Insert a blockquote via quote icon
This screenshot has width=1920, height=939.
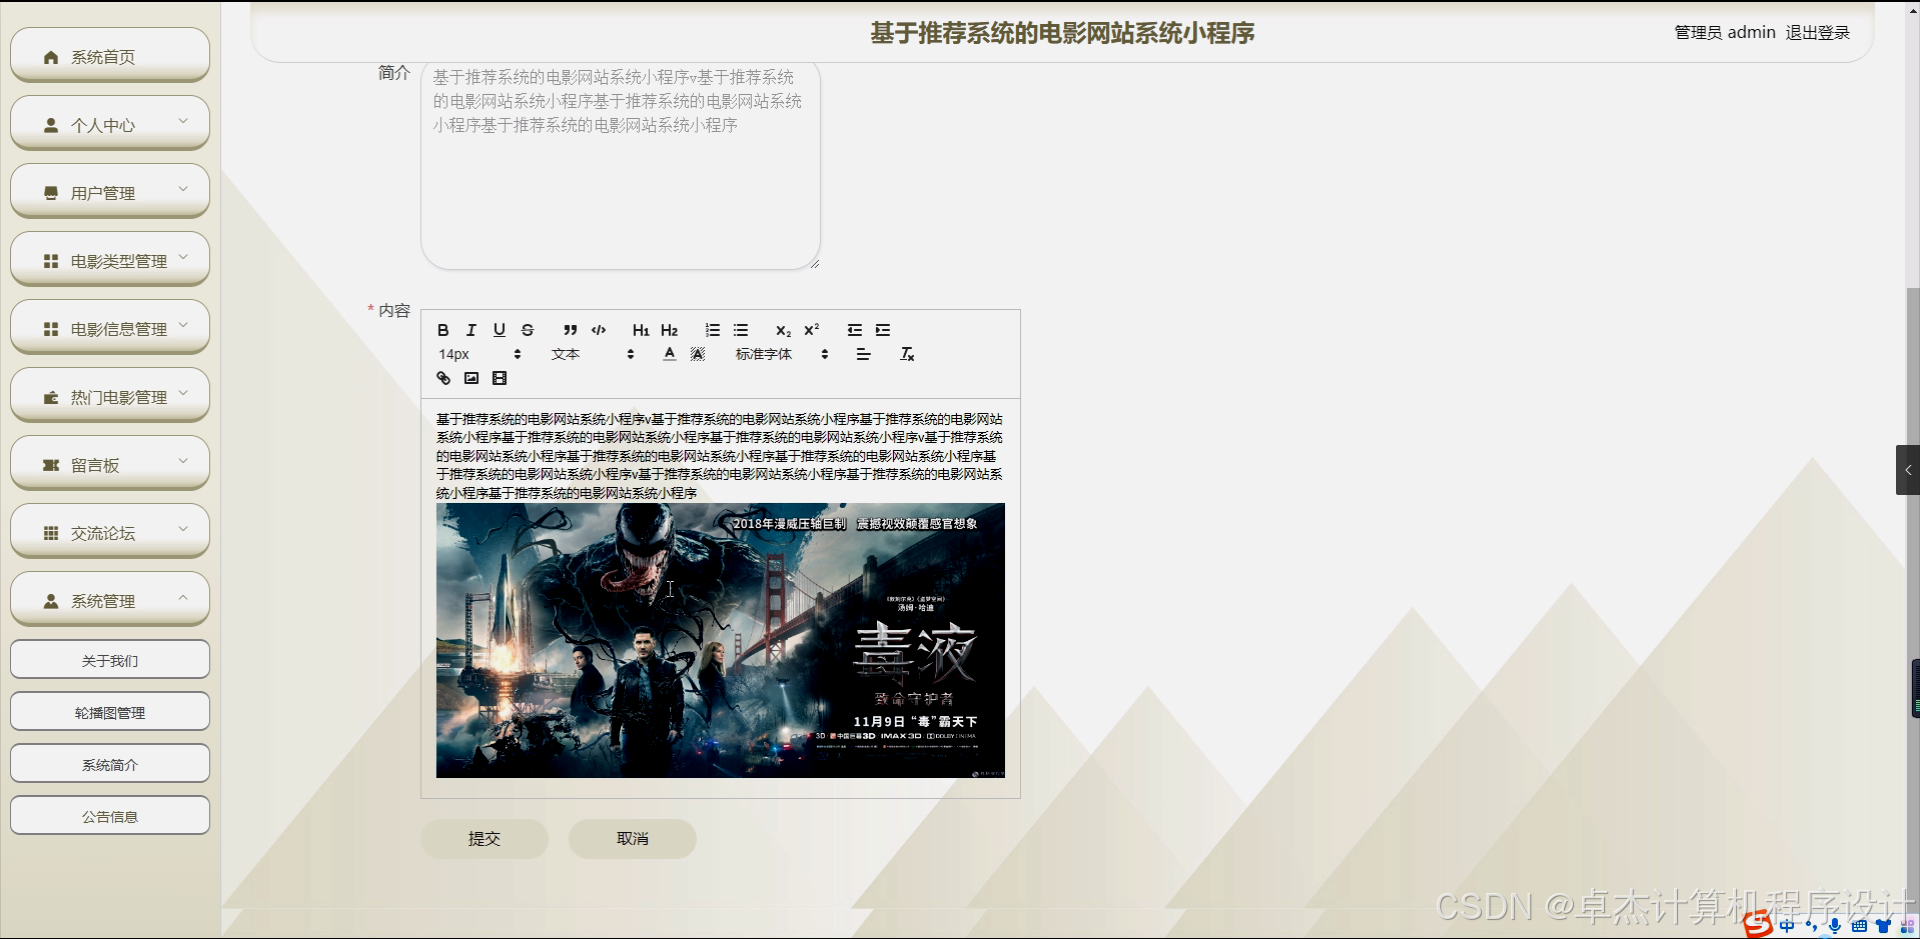click(570, 330)
